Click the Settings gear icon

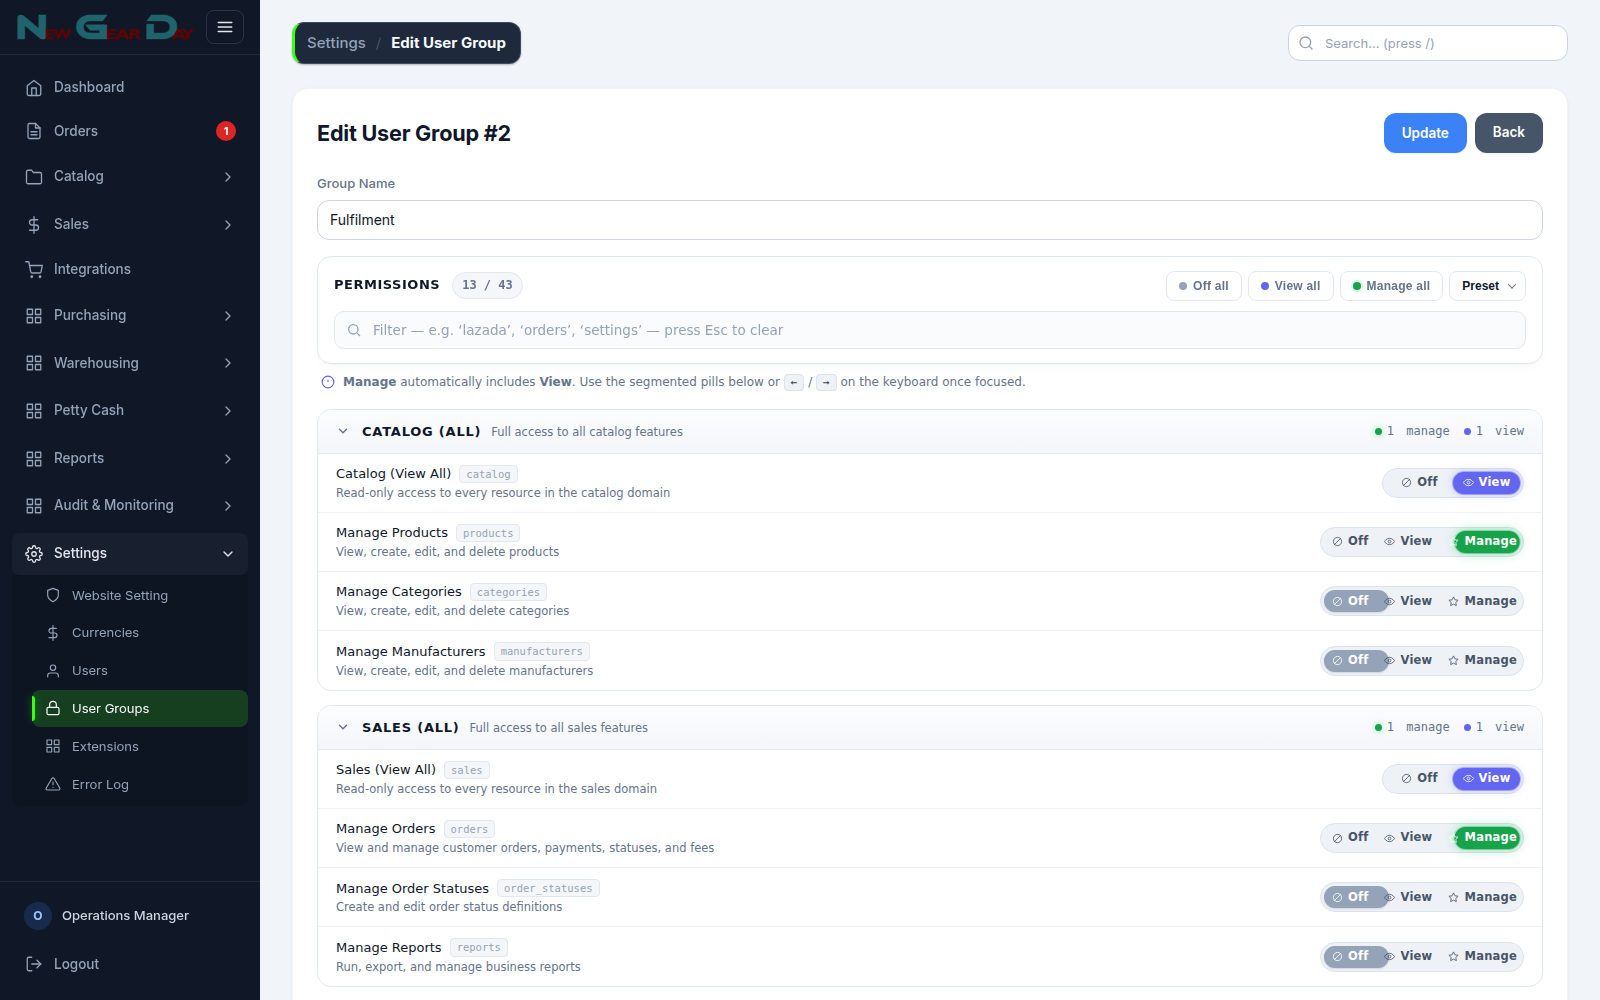[34, 553]
